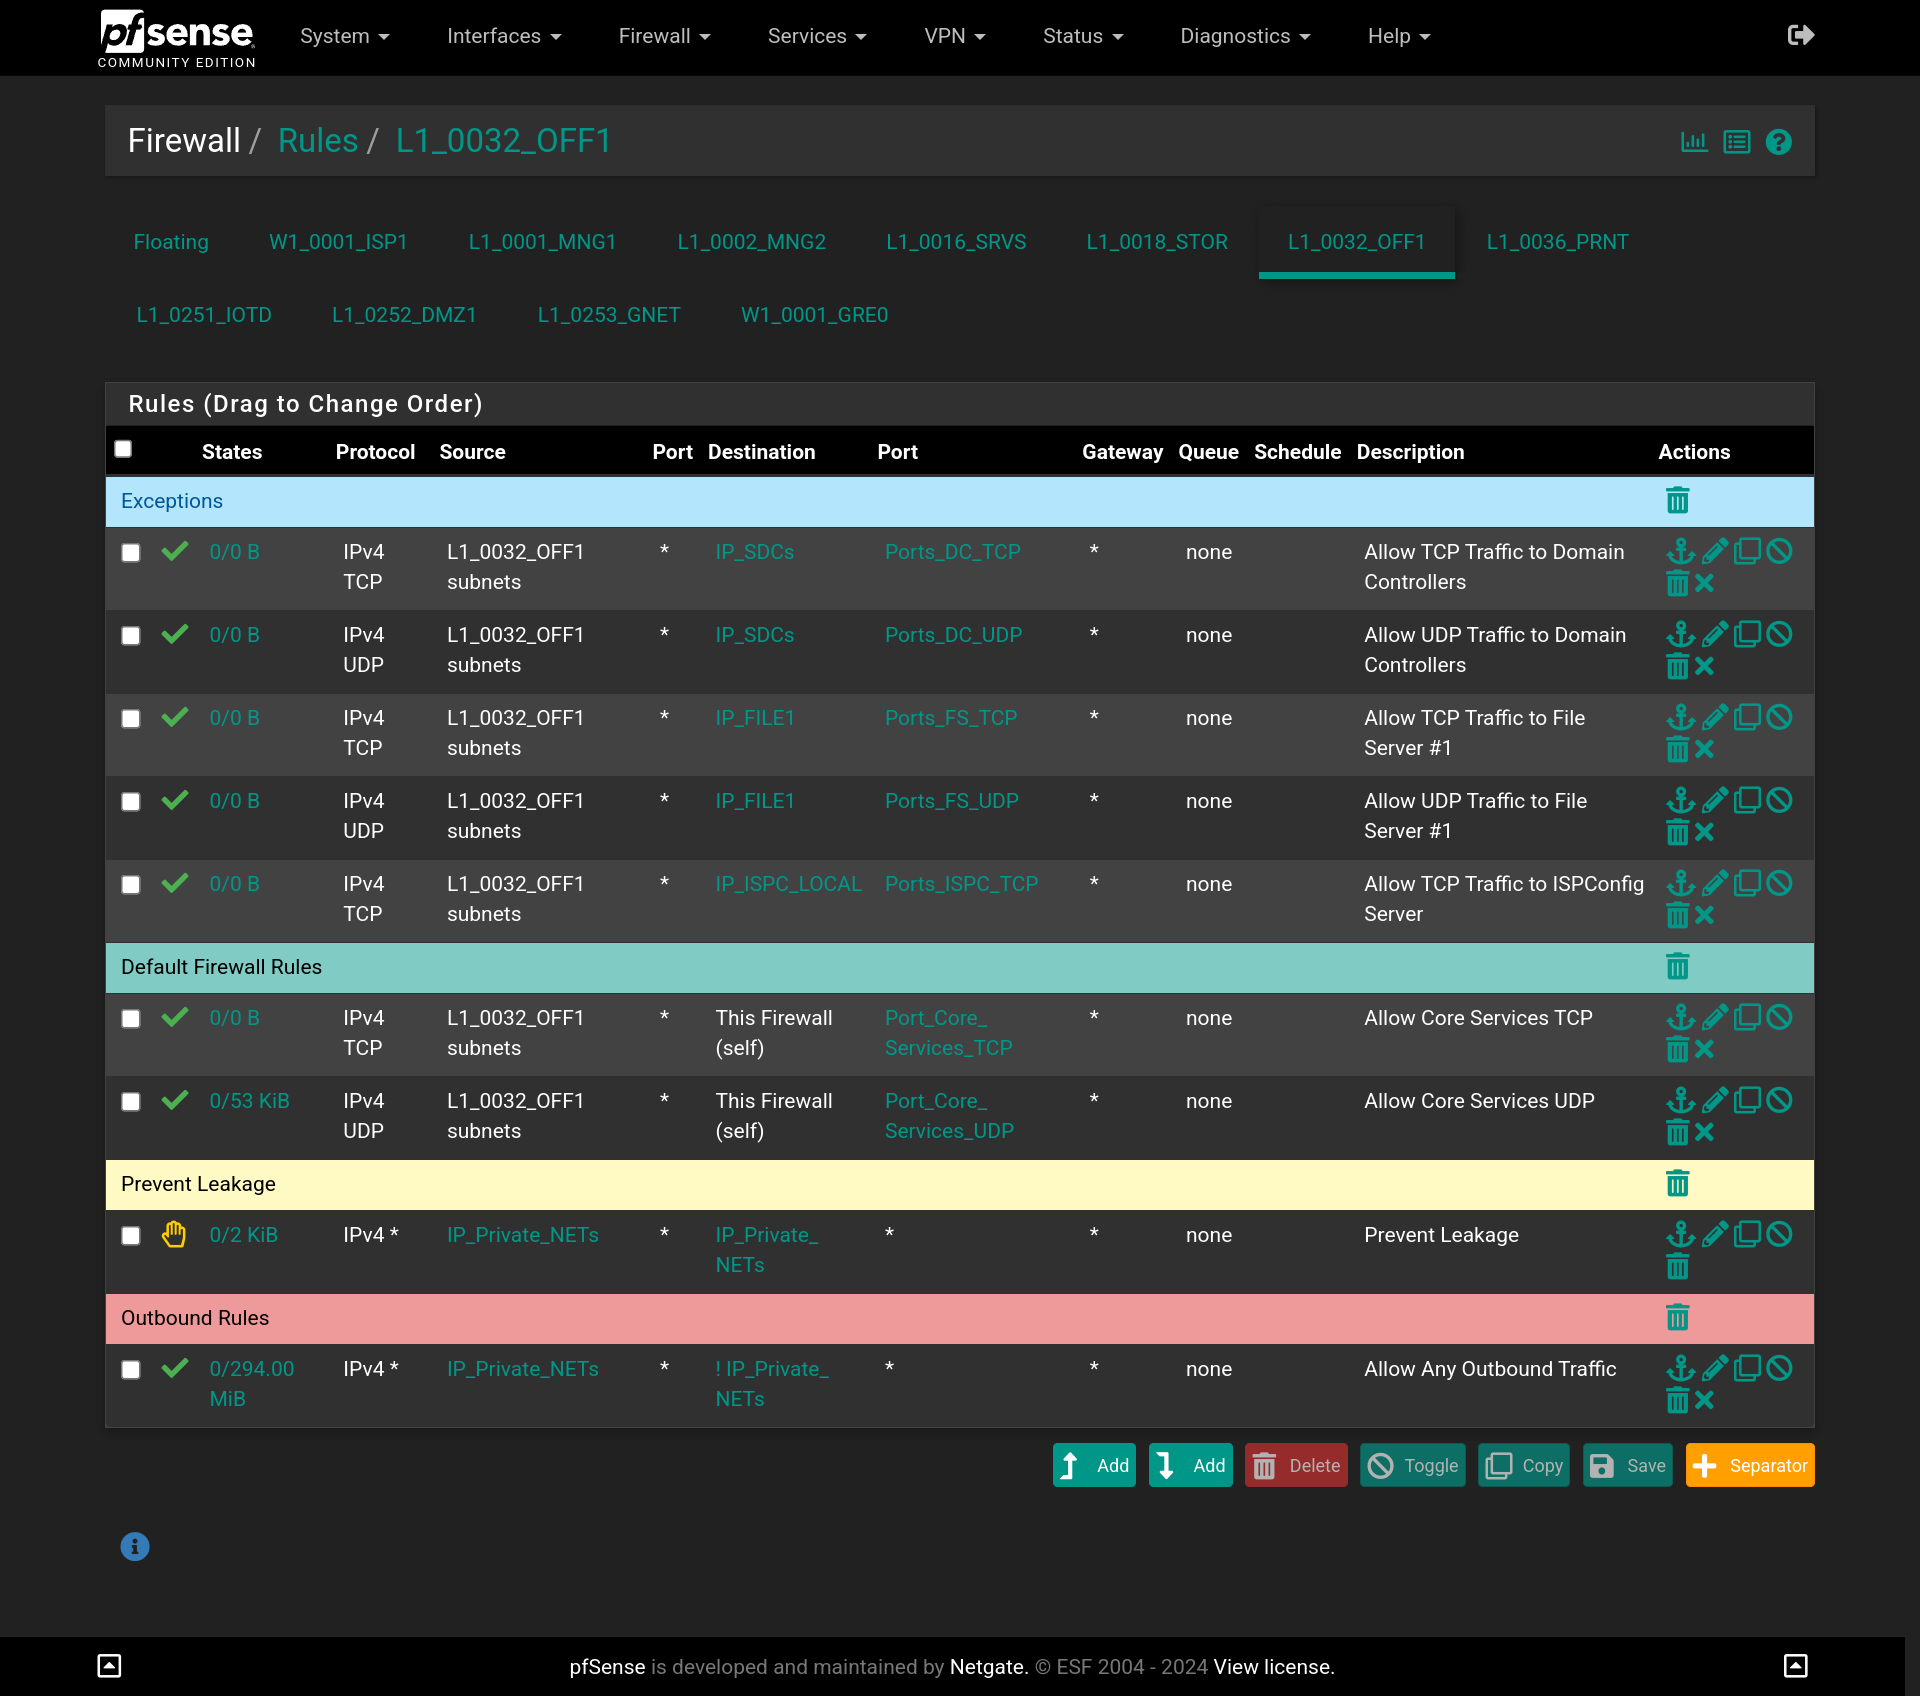This screenshot has width=1920, height=1696.
Task: Switch to the Floating rules tab
Action: click(x=171, y=242)
